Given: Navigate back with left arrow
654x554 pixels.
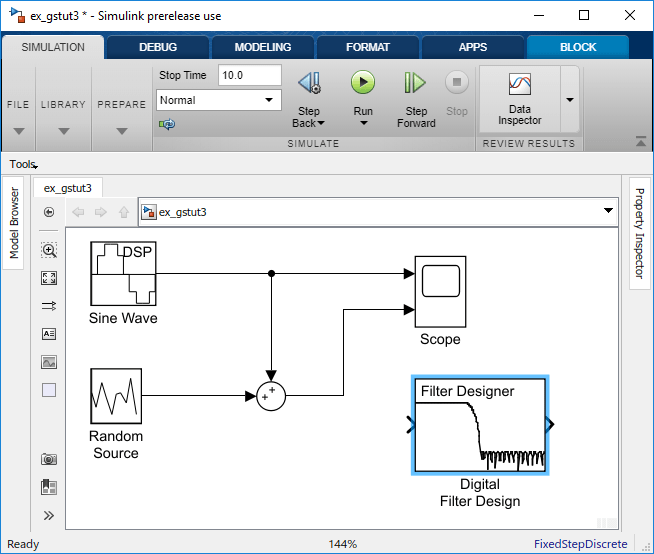Looking at the screenshot, I should point(78,212).
